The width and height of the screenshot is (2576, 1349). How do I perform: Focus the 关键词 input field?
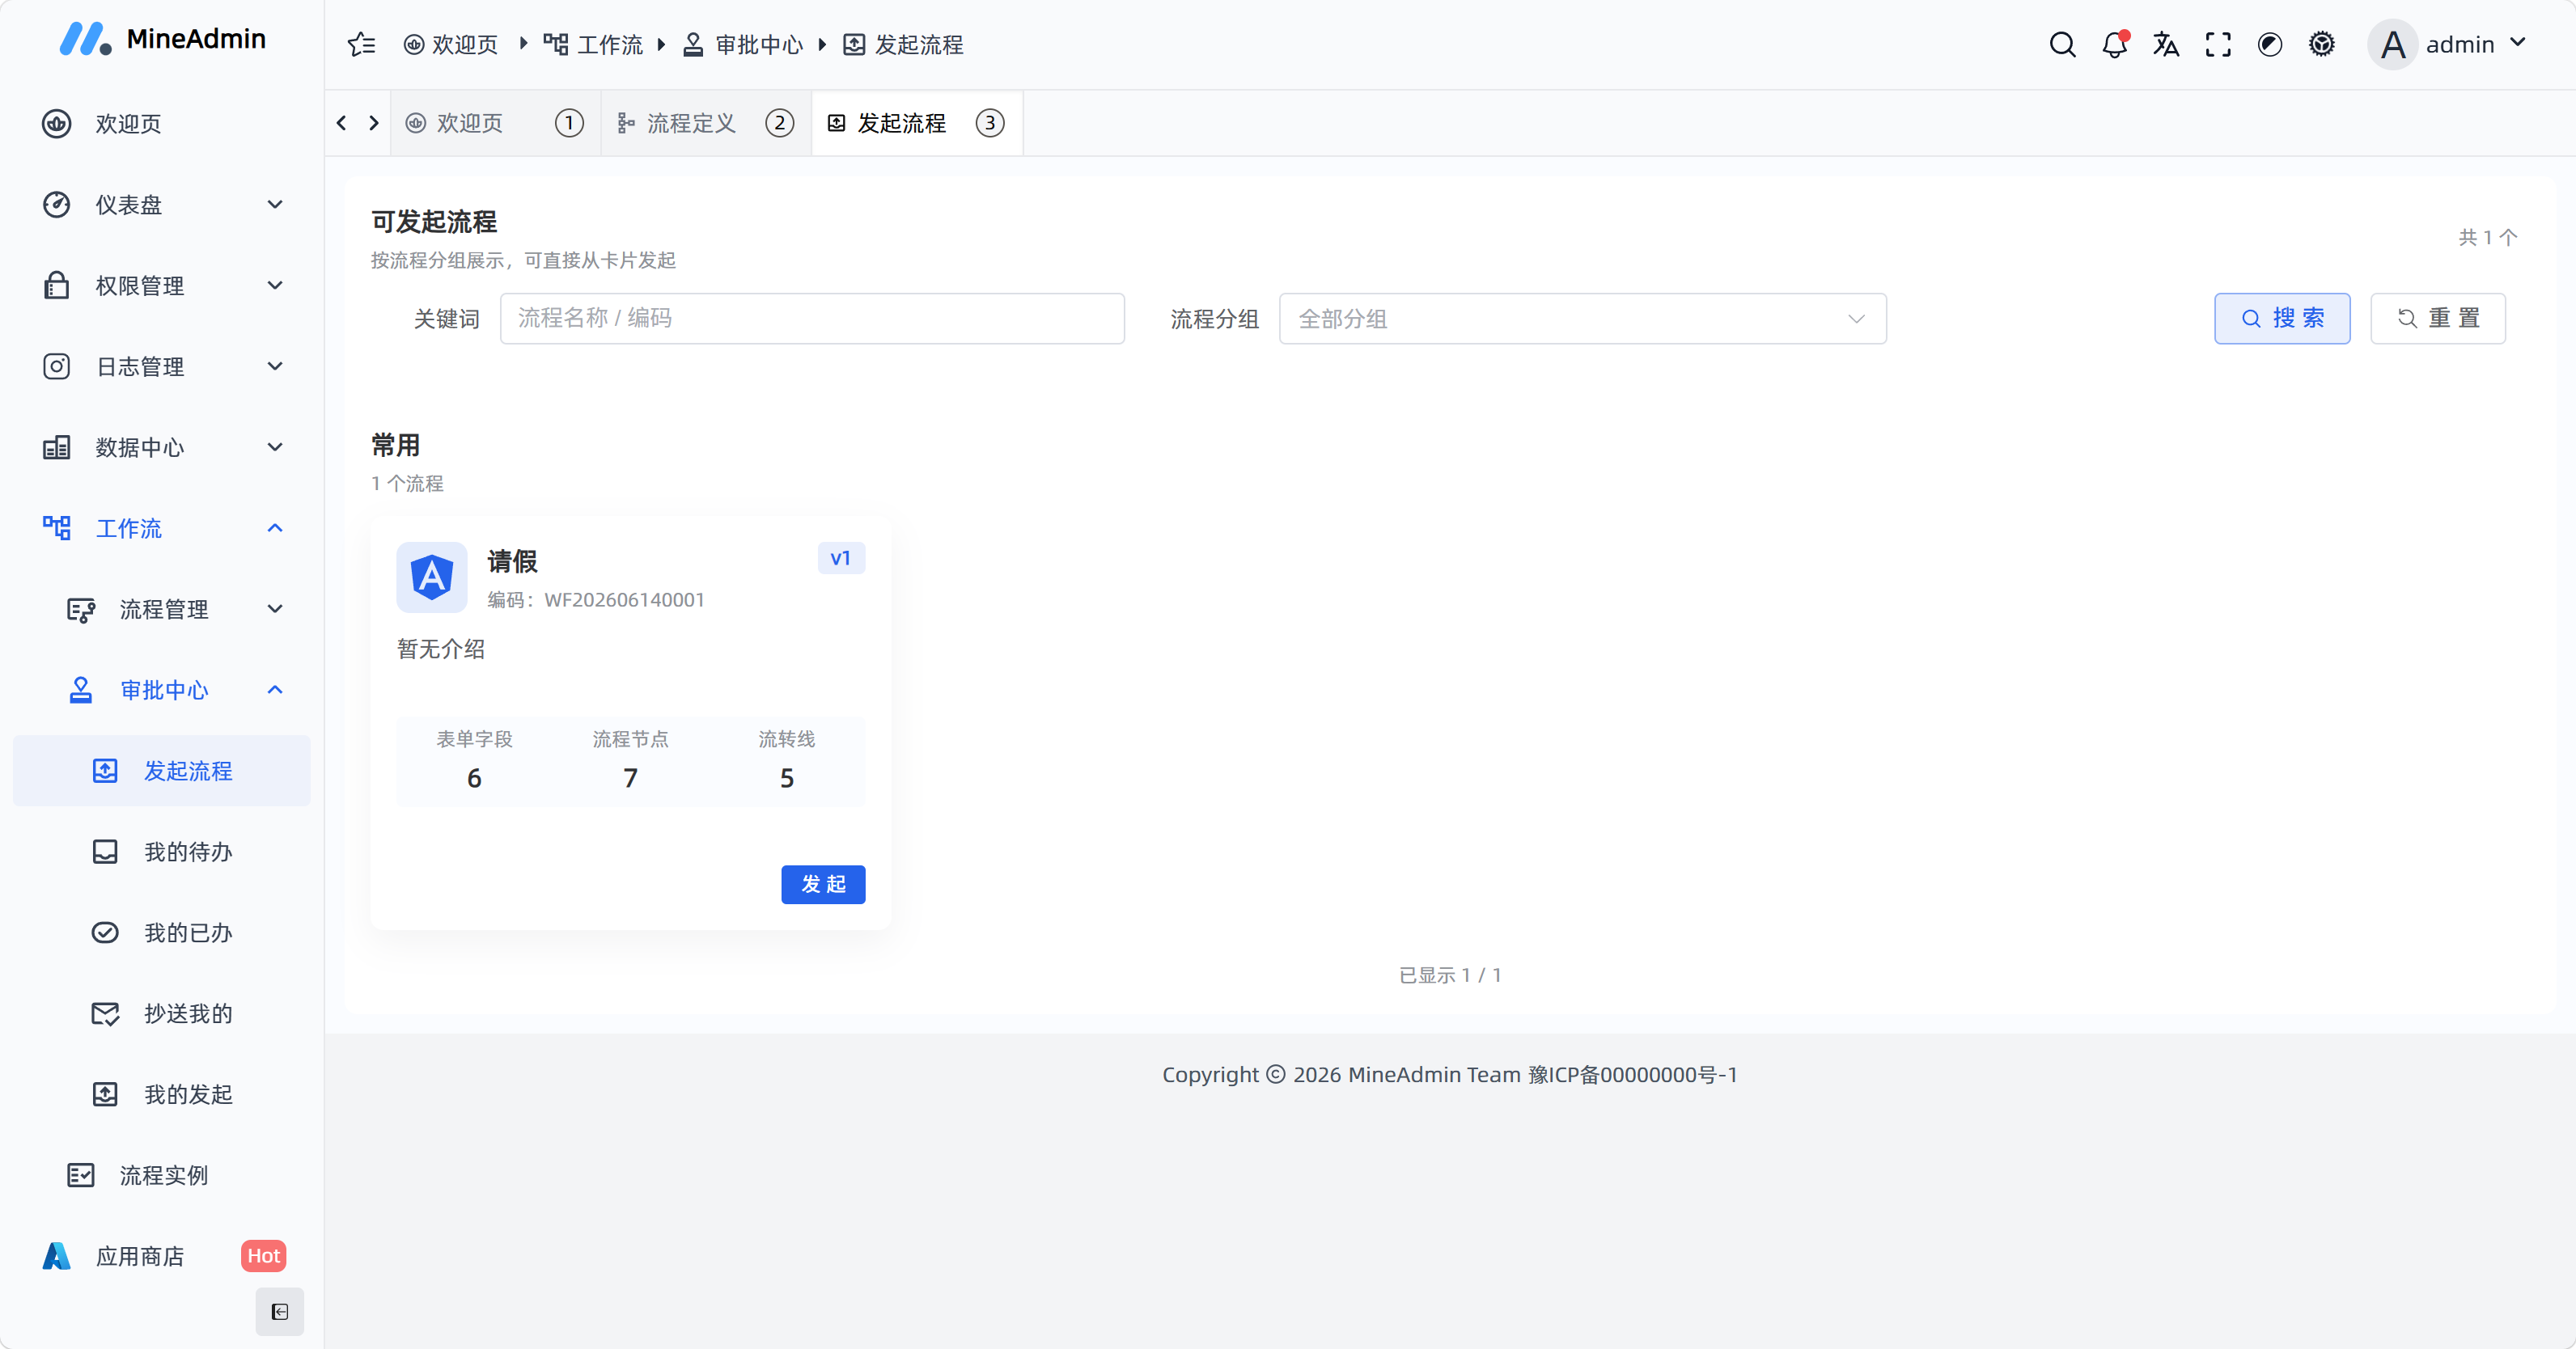(812, 318)
